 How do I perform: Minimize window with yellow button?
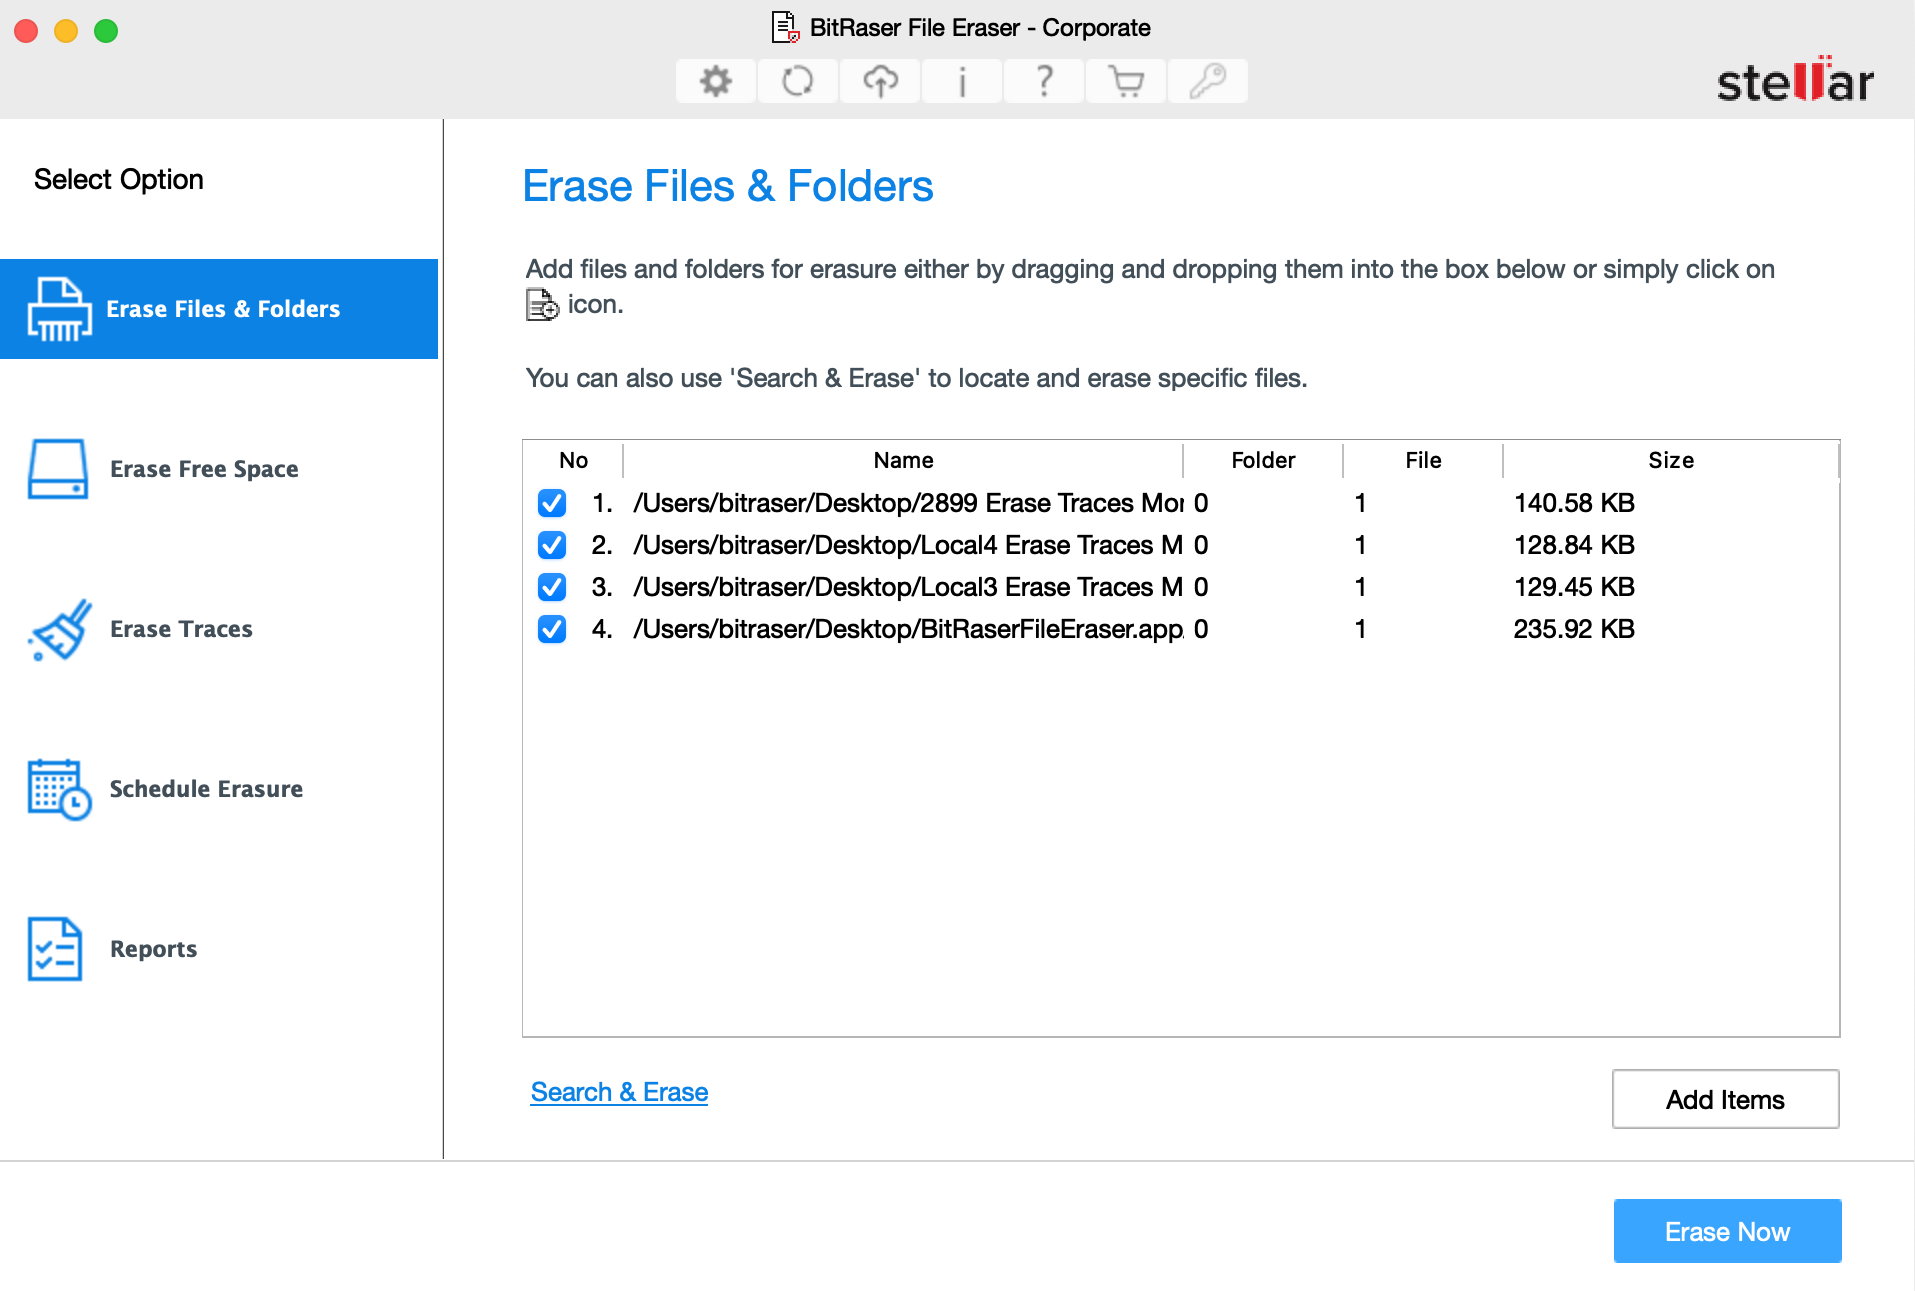coord(66,31)
